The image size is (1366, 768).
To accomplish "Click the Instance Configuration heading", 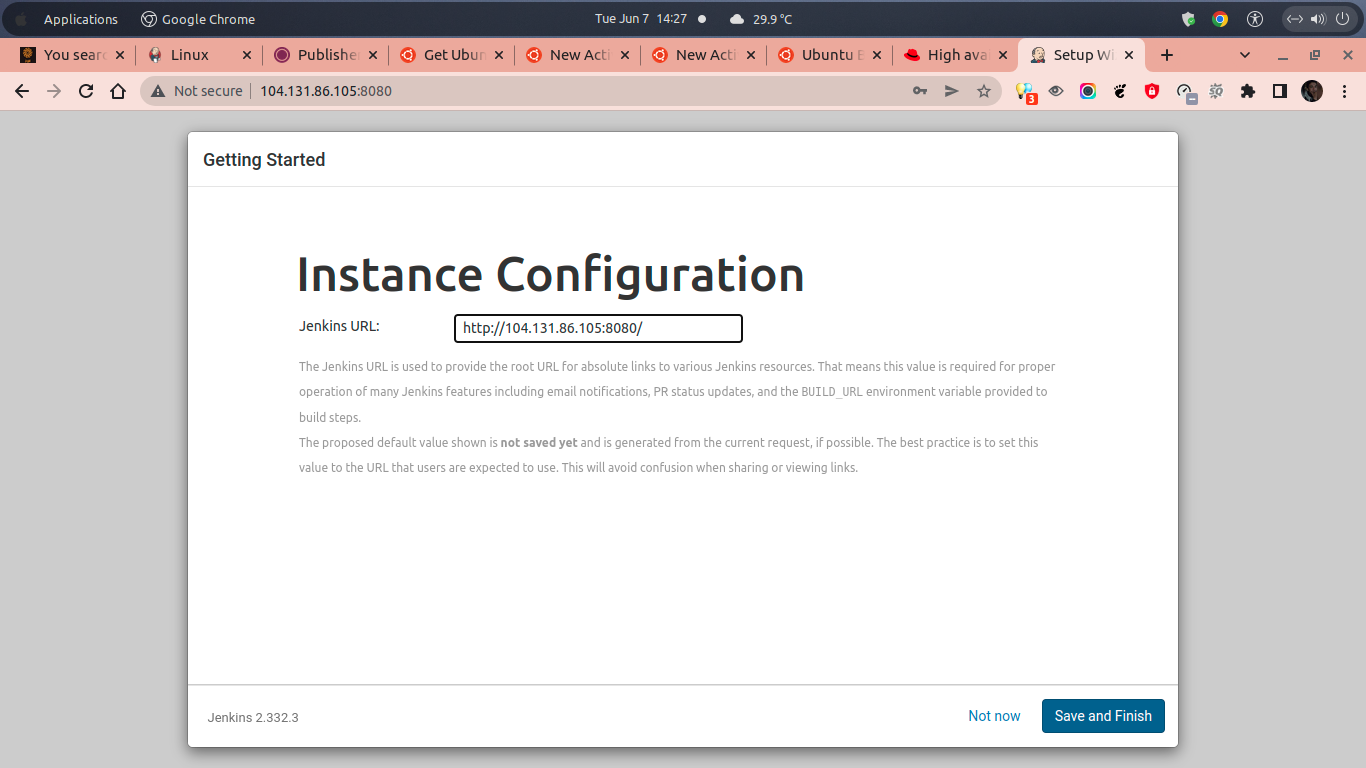I will point(551,275).
